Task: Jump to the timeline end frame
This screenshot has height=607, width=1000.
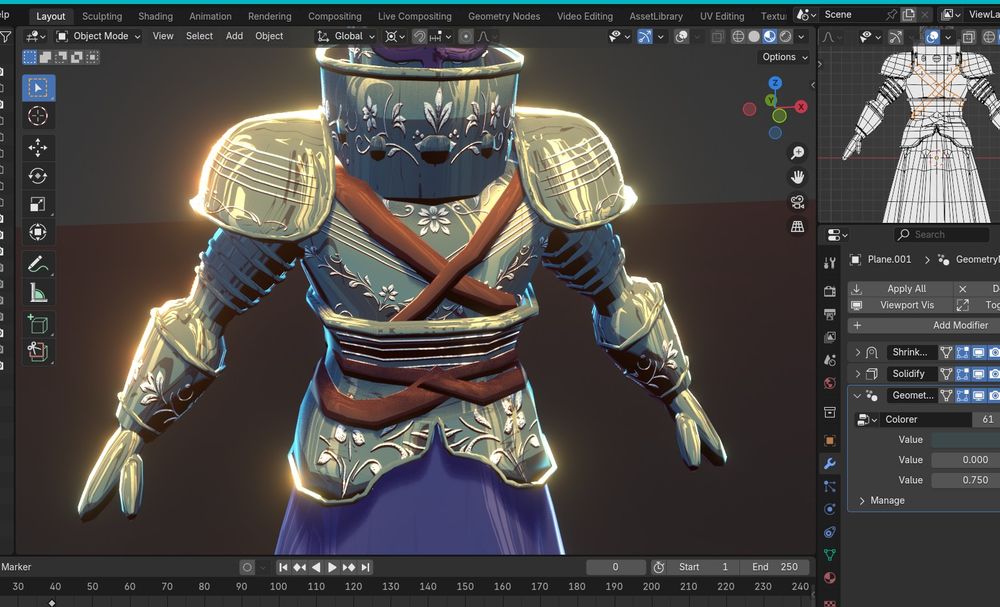Action: (365, 567)
